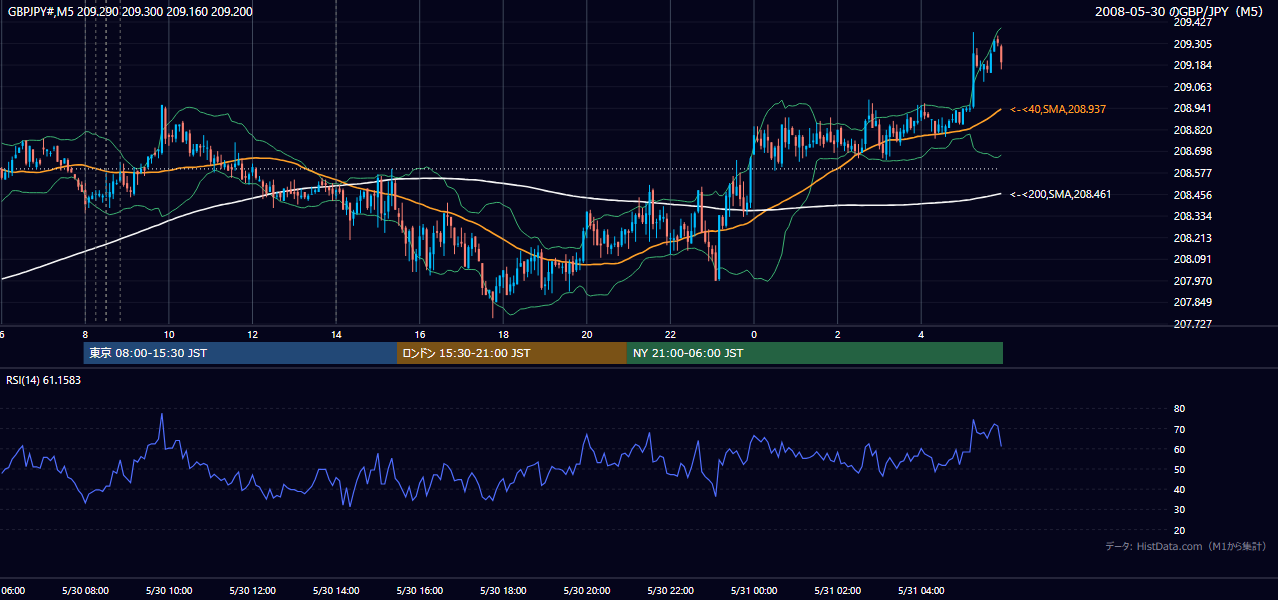Click RSI axis level 60

coord(1180,449)
